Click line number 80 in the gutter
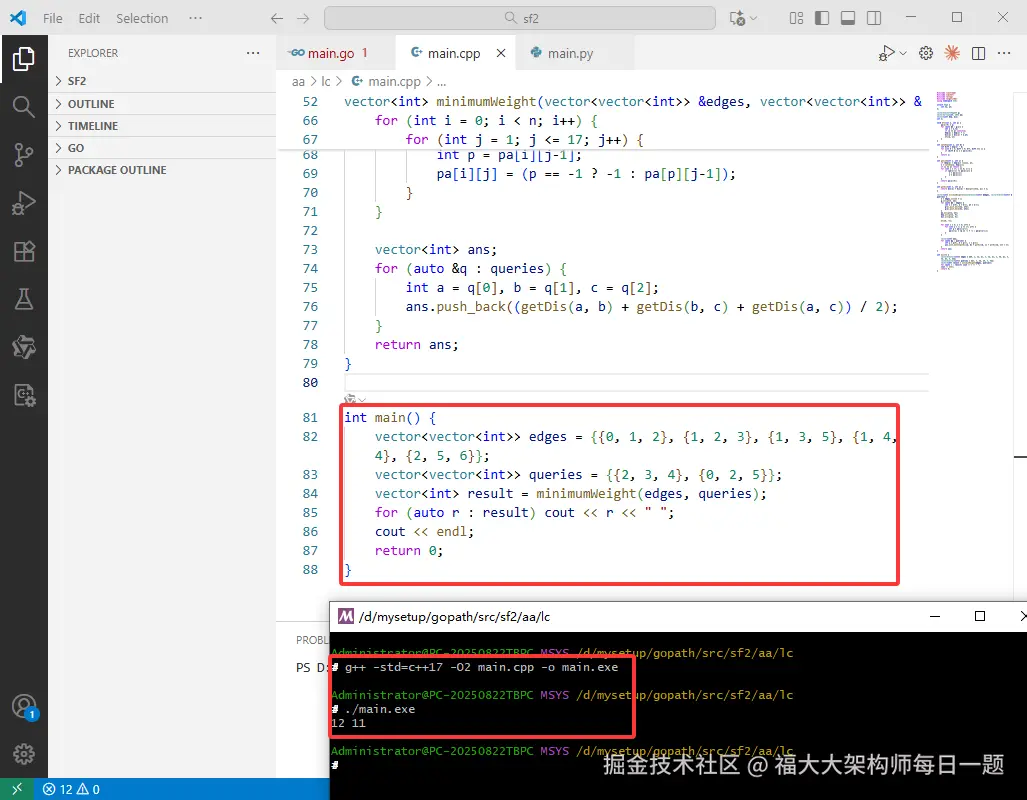Image resolution: width=1027 pixels, height=800 pixels. click(310, 383)
